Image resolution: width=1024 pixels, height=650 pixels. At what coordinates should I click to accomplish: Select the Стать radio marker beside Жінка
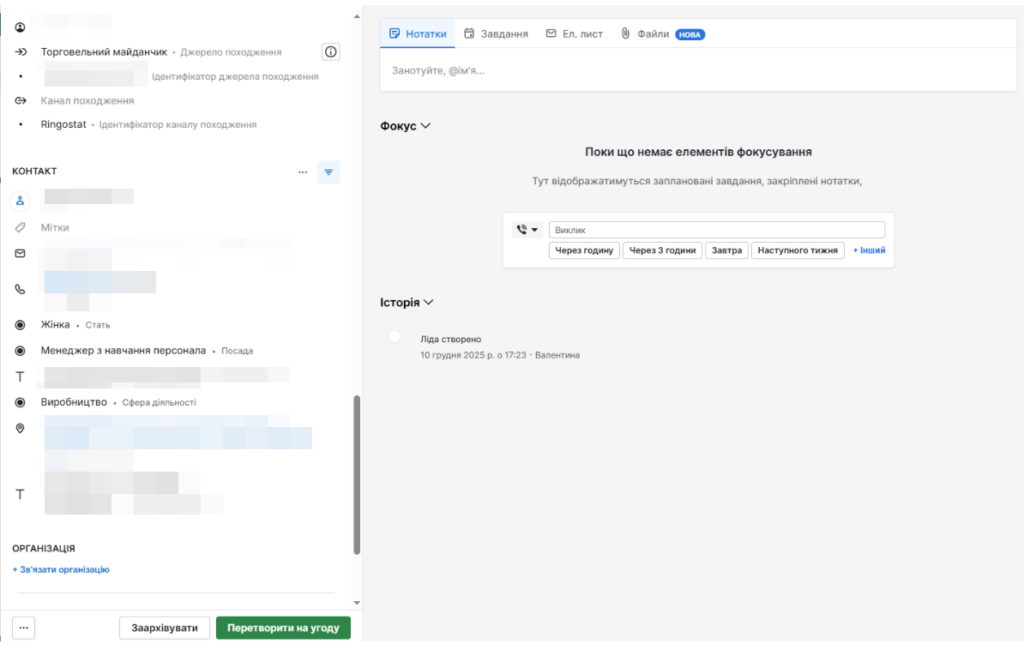tap(21, 324)
